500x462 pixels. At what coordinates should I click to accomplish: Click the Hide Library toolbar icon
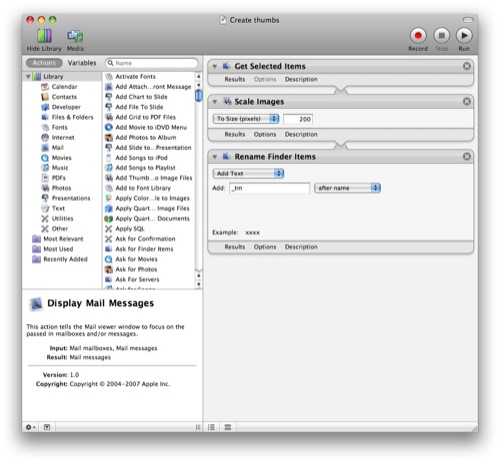point(44,36)
